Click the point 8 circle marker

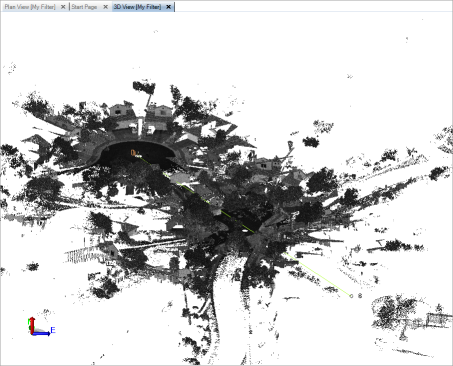tap(351, 296)
